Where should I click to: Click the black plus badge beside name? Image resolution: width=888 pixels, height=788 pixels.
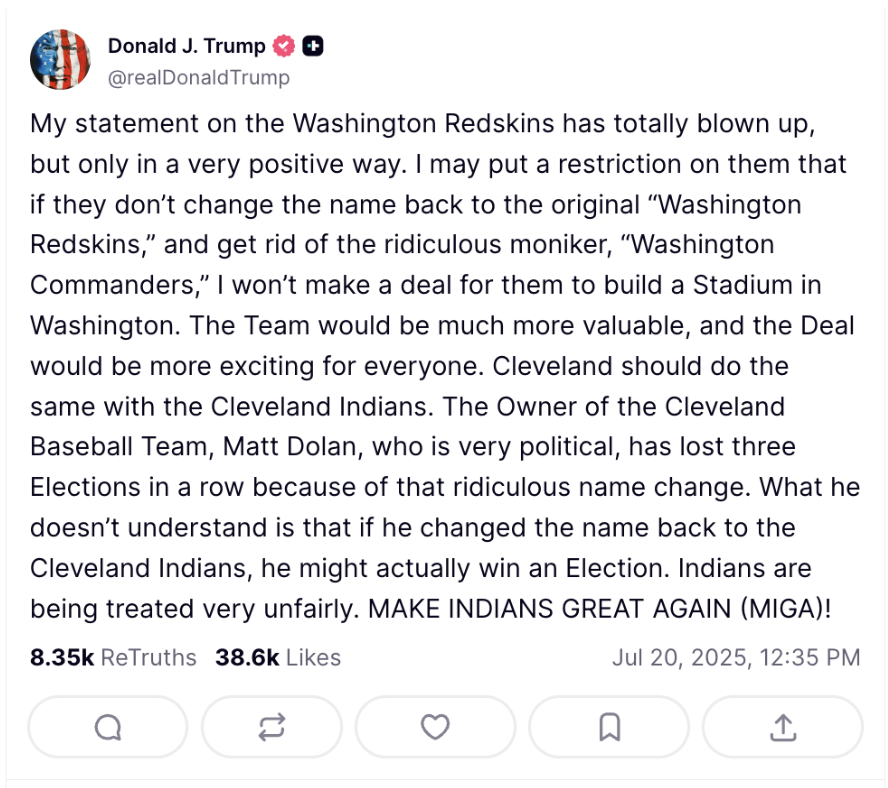coord(313,46)
